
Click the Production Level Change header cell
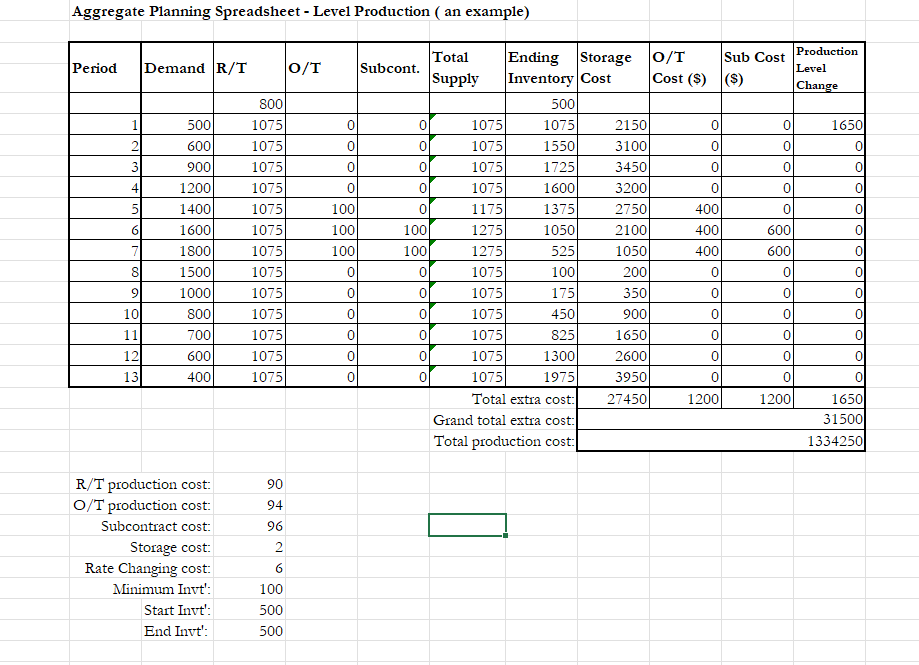click(828, 68)
